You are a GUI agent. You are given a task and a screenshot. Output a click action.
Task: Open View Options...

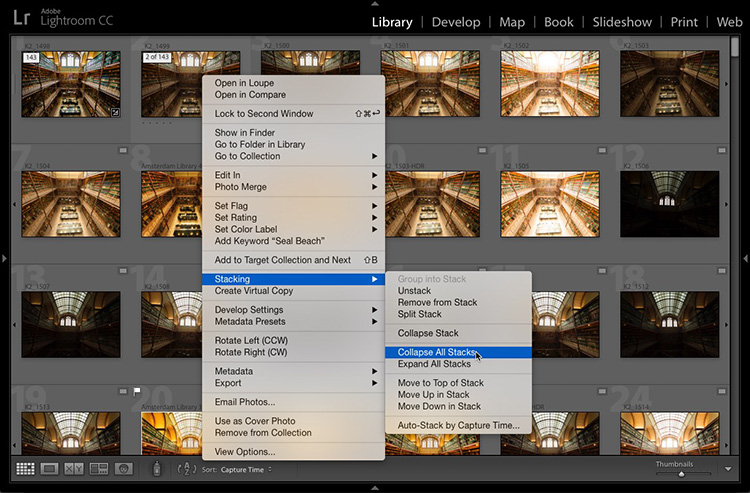(293, 451)
